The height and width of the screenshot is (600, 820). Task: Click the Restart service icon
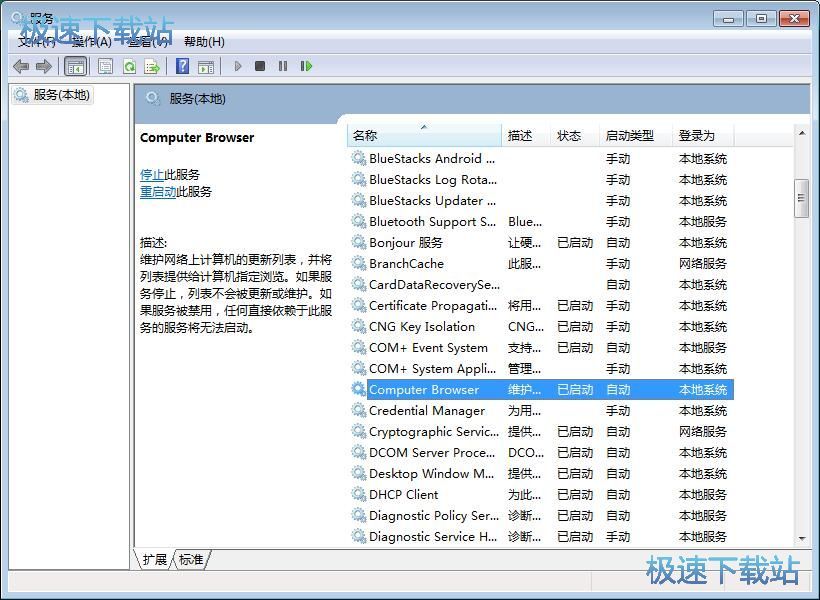306,66
